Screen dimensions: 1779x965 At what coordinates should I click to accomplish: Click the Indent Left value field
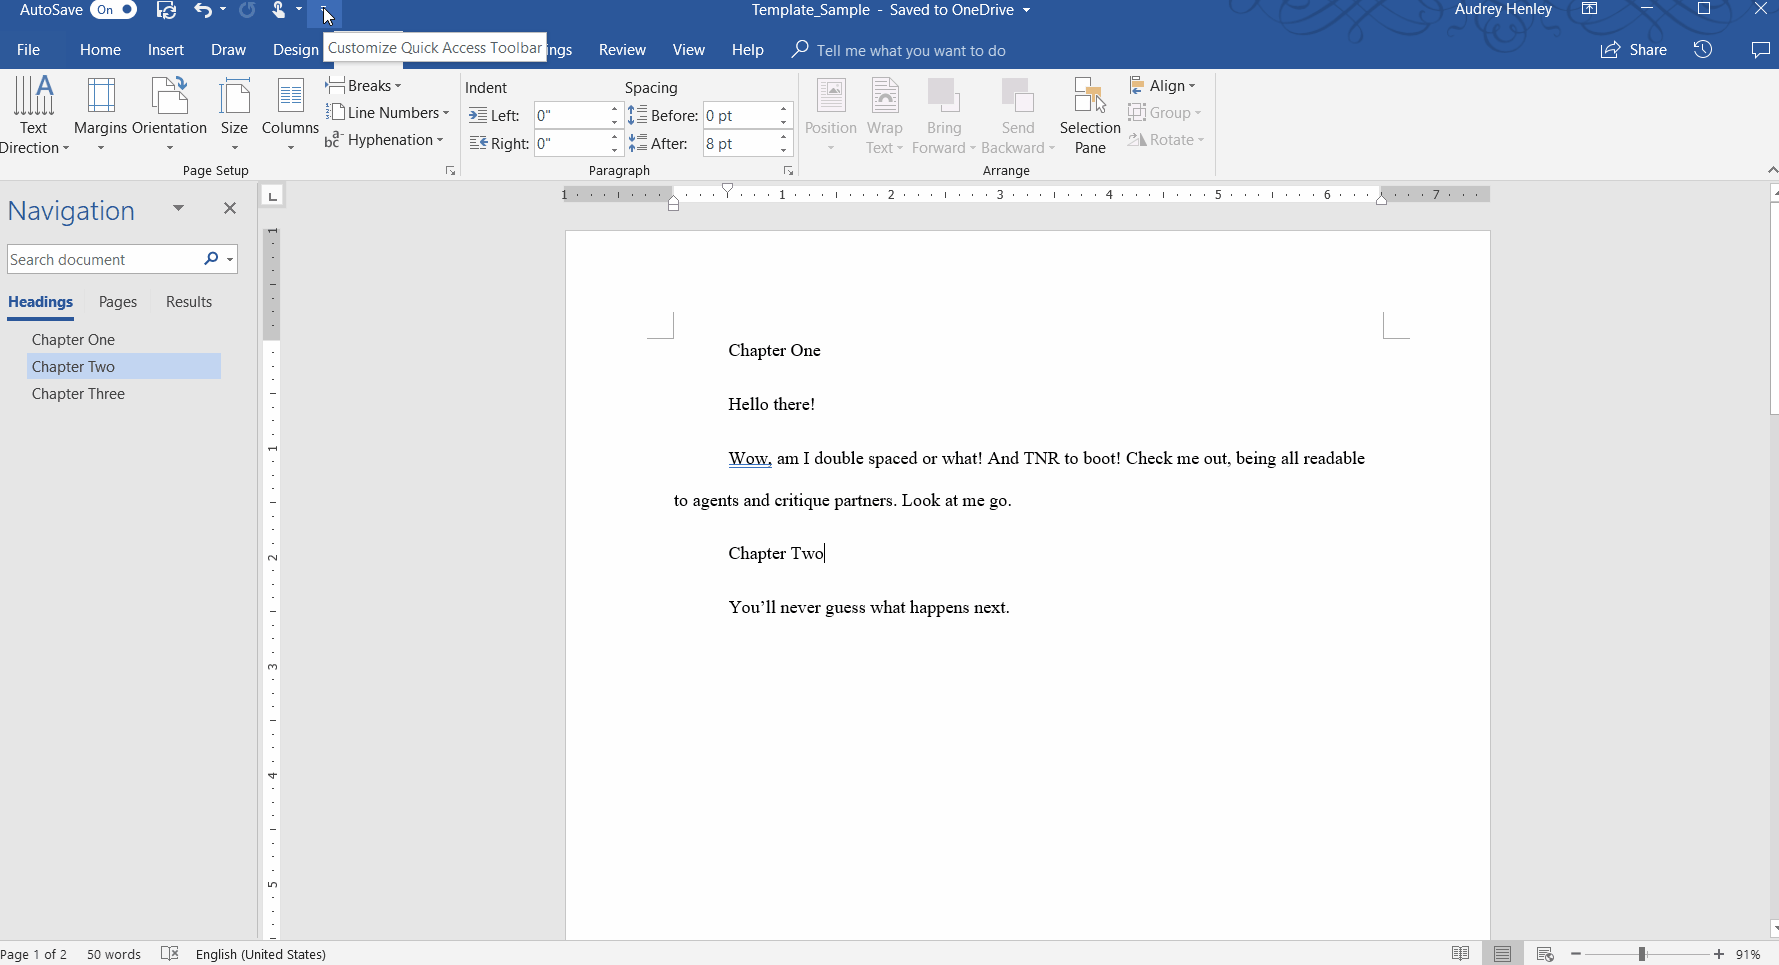tap(571, 116)
